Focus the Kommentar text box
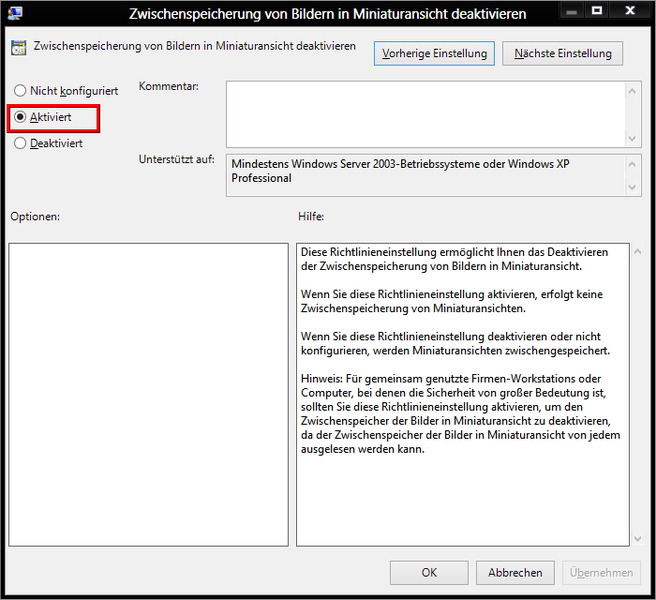 (x=425, y=113)
